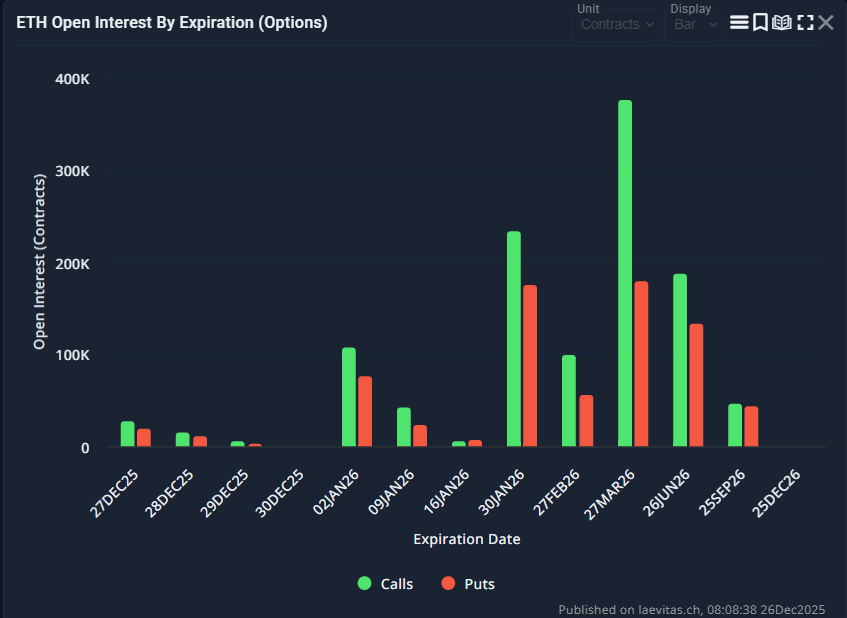Select the bookmark ribbon icon
The width and height of the screenshot is (847, 618).
point(760,21)
